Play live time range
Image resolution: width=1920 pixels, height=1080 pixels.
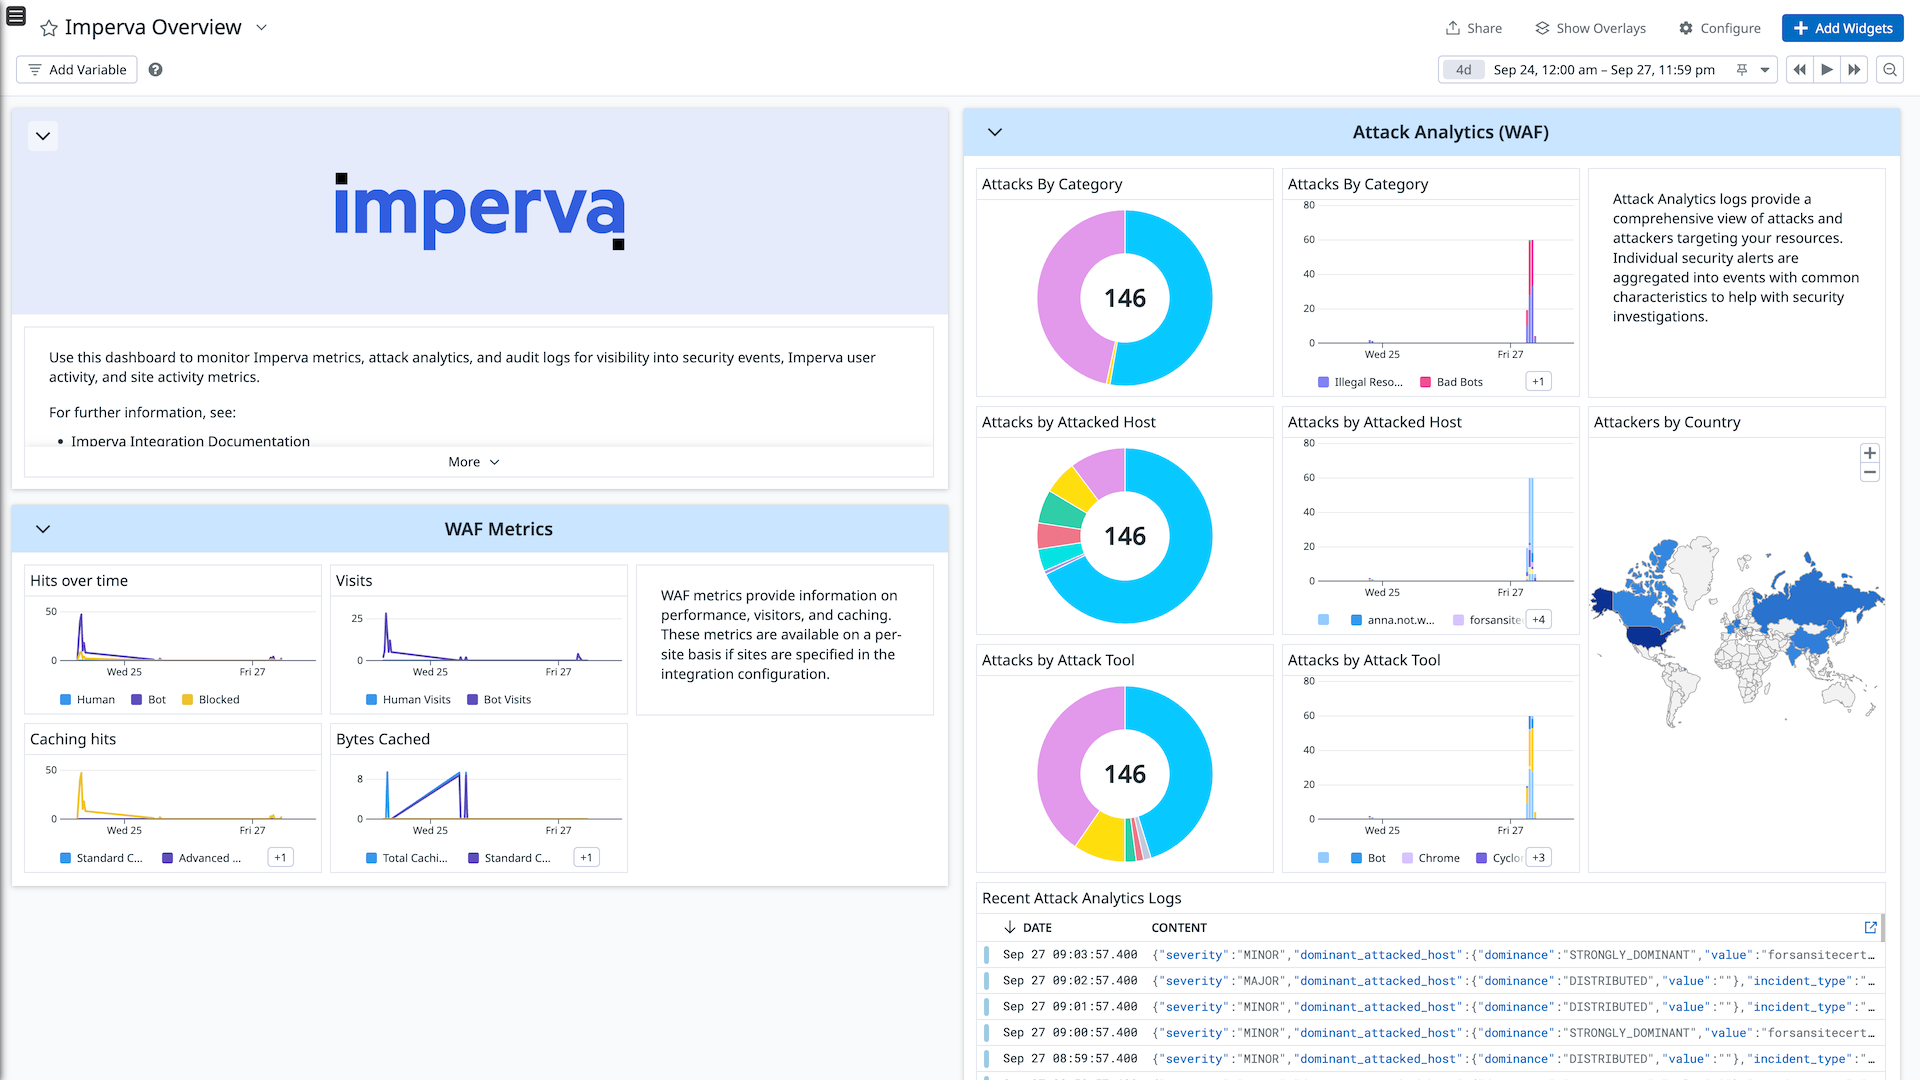click(1827, 70)
